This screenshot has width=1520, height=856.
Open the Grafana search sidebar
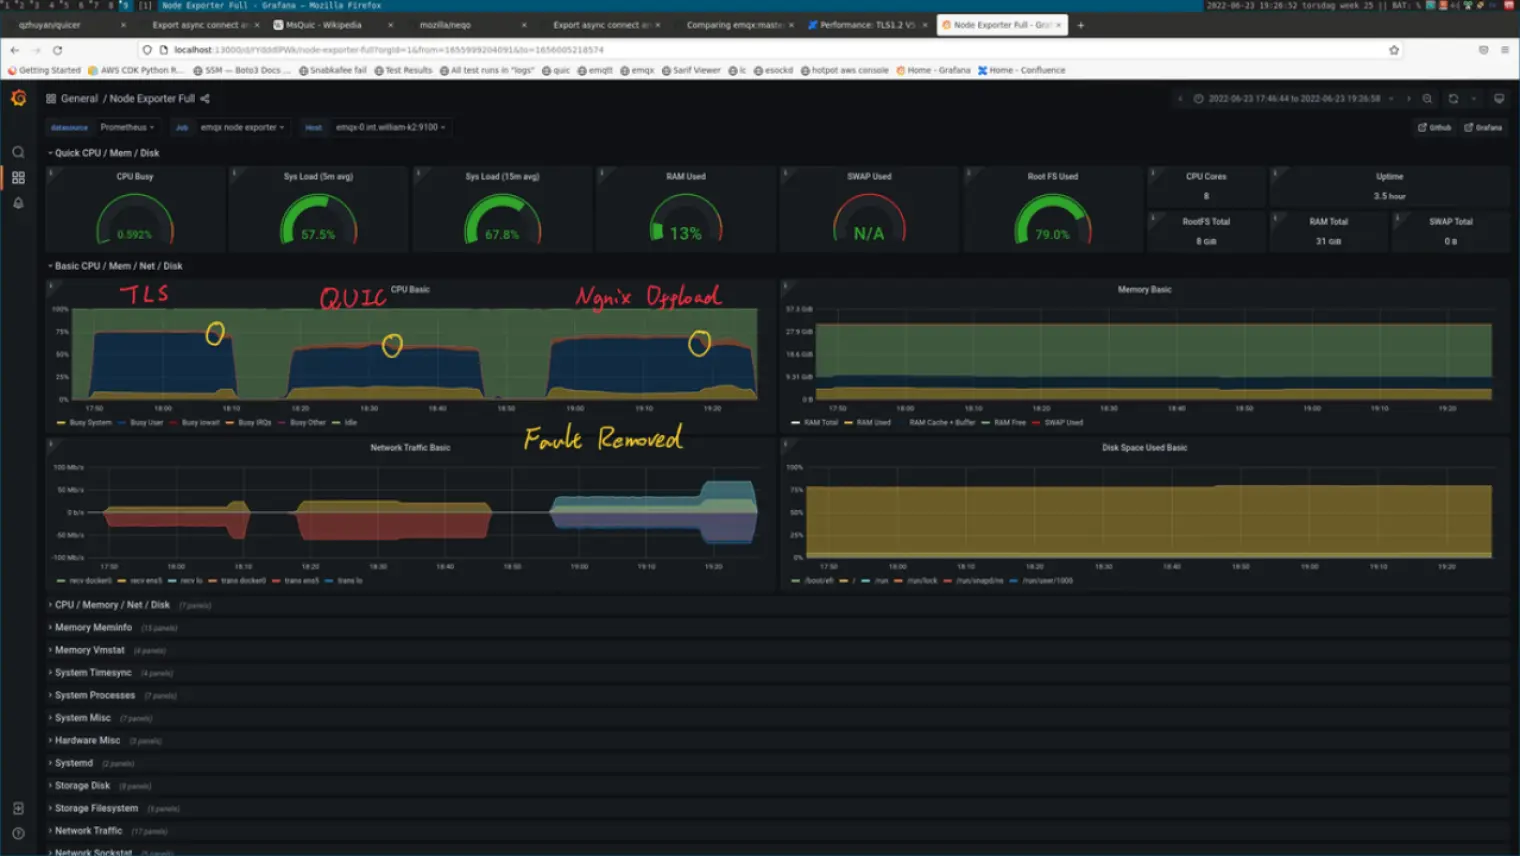tap(18, 151)
